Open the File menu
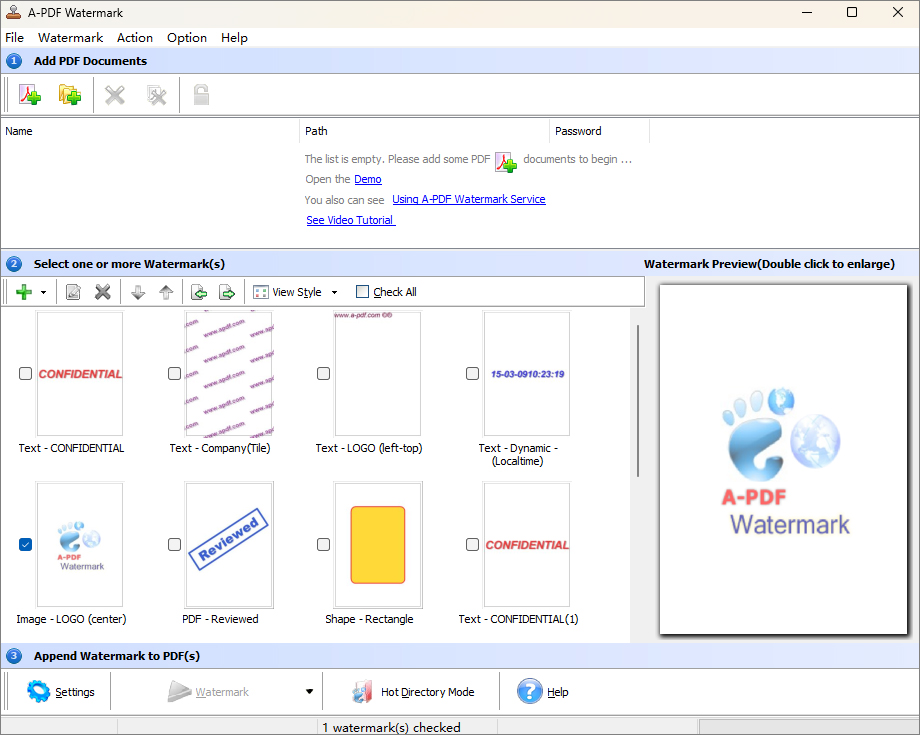Image resolution: width=920 pixels, height=735 pixels. [15, 38]
